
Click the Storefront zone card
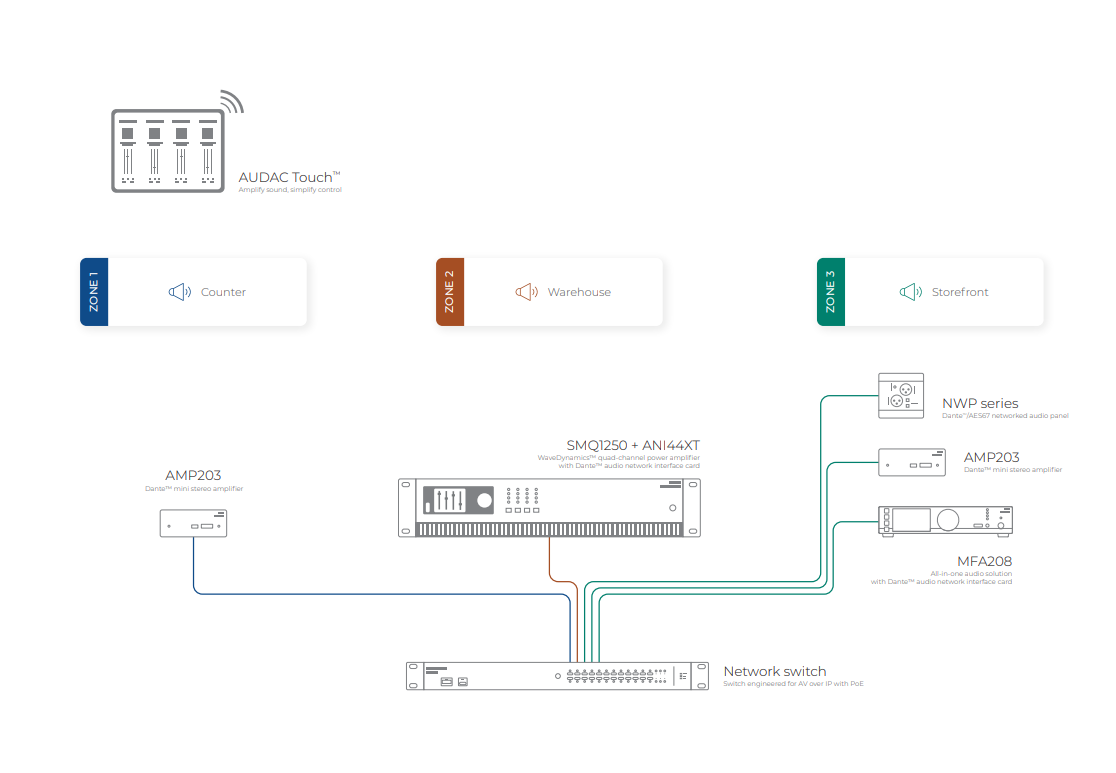click(x=930, y=292)
